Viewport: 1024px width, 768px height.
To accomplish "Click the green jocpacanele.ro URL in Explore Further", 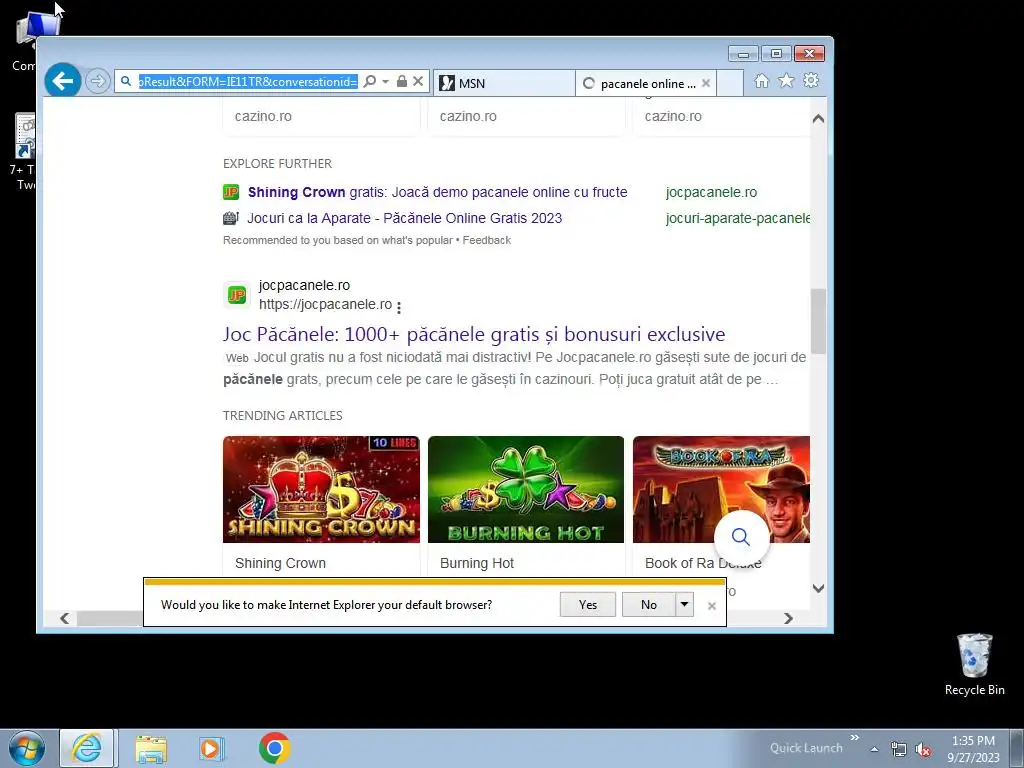I will [x=711, y=192].
